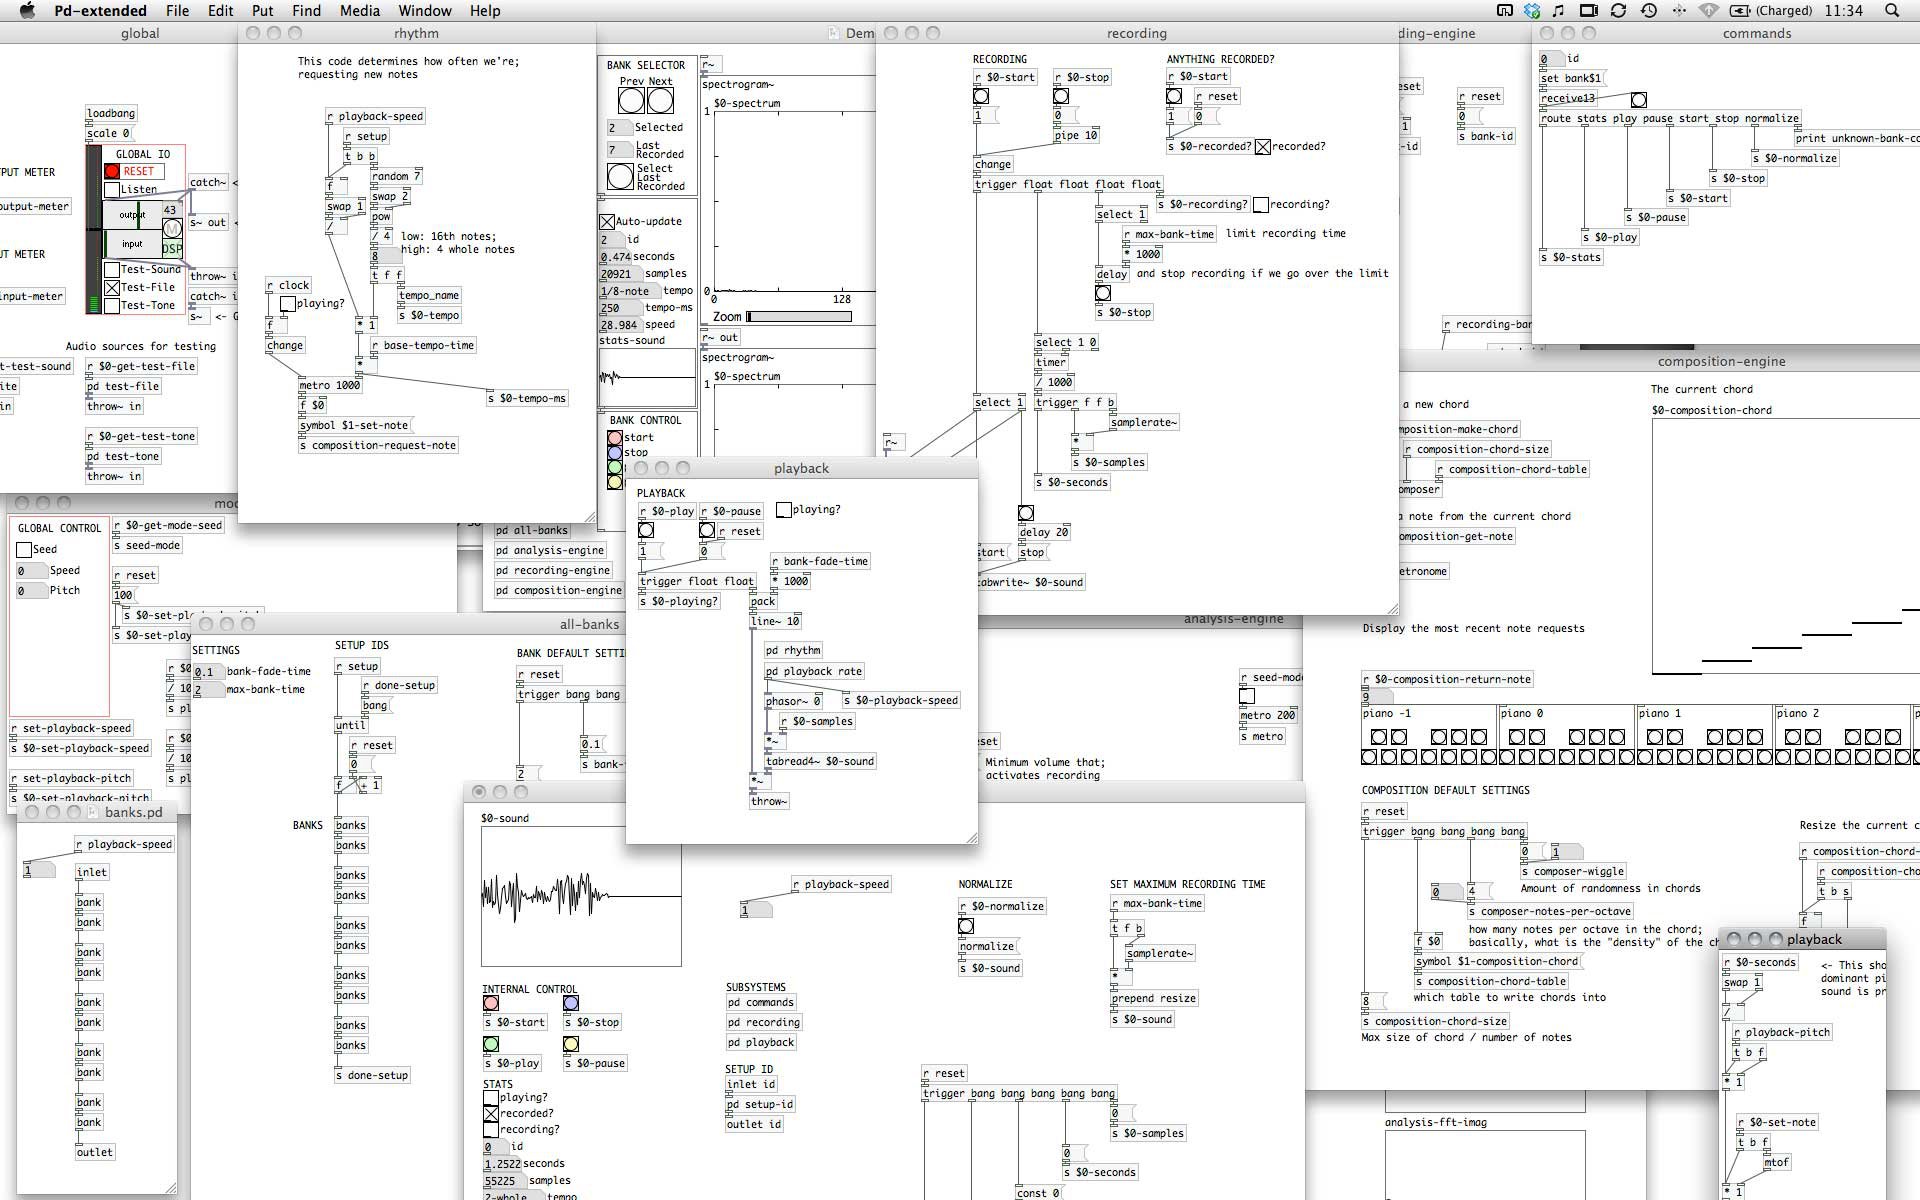The width and height of the screenshot is (1920, 1200).
Task: Click the Speed number box in Global Control
Action: (31, 571)
